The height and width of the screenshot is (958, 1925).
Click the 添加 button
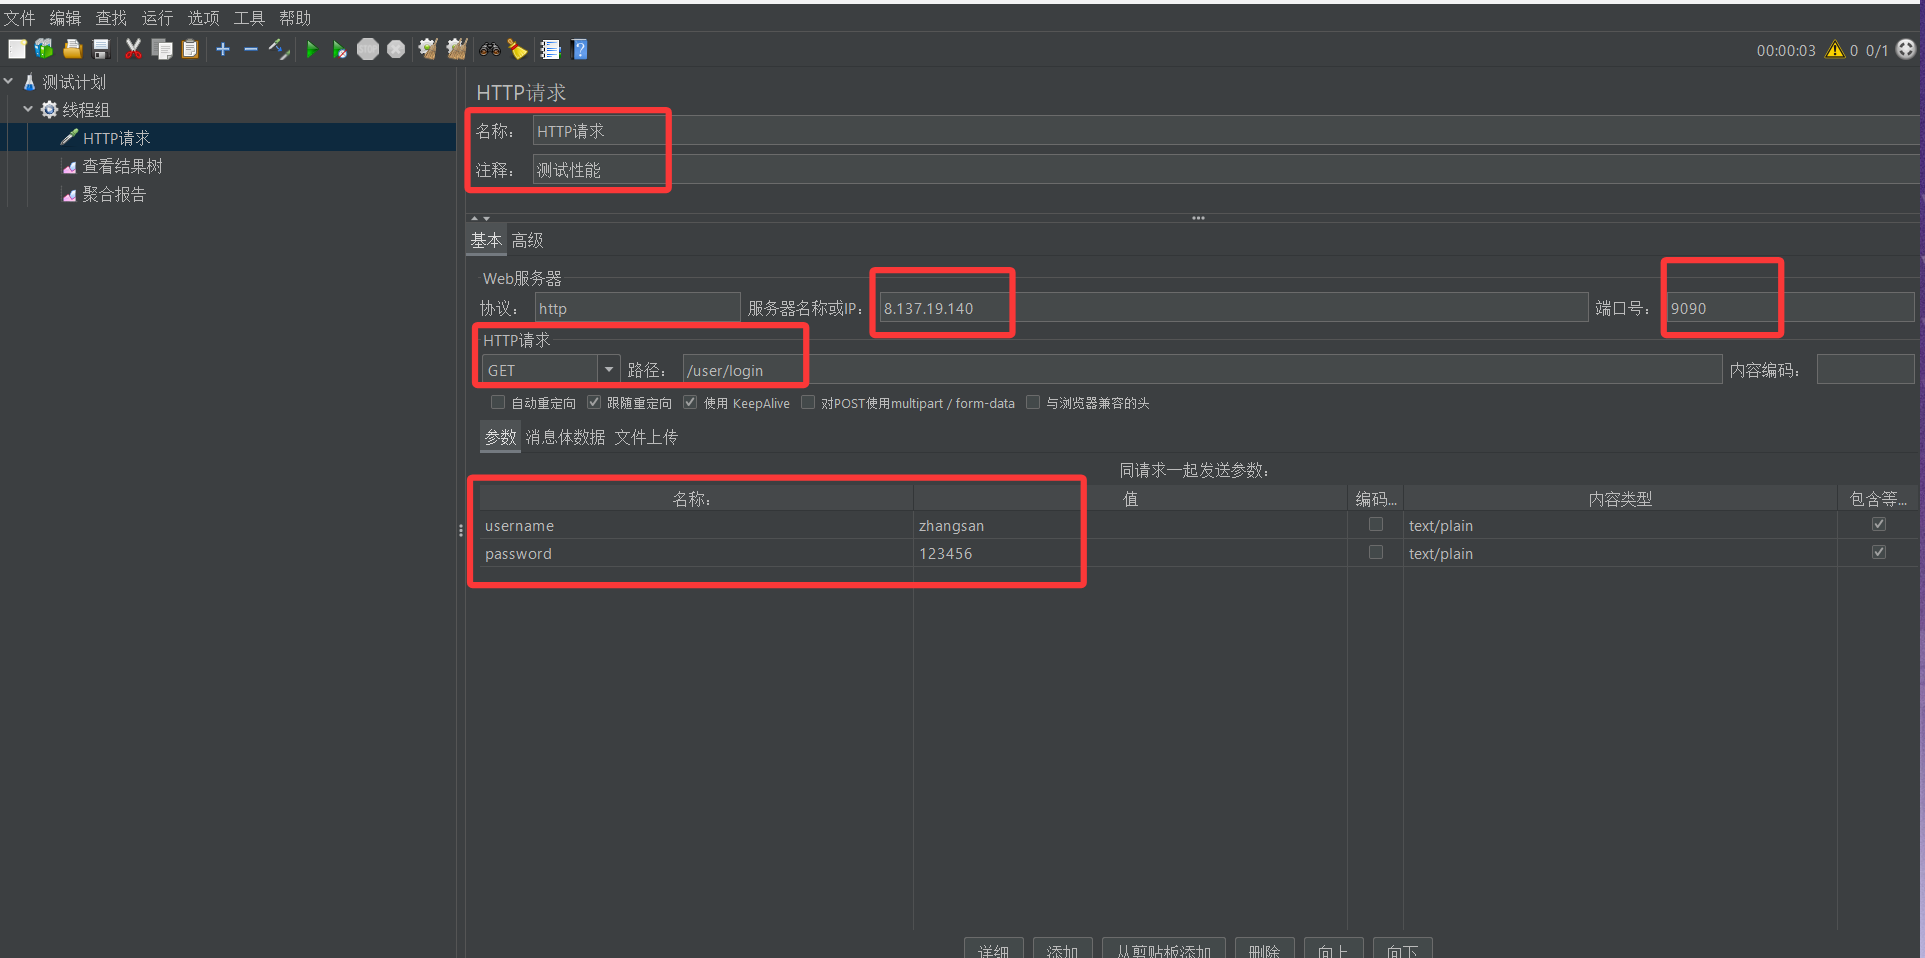1062,948
